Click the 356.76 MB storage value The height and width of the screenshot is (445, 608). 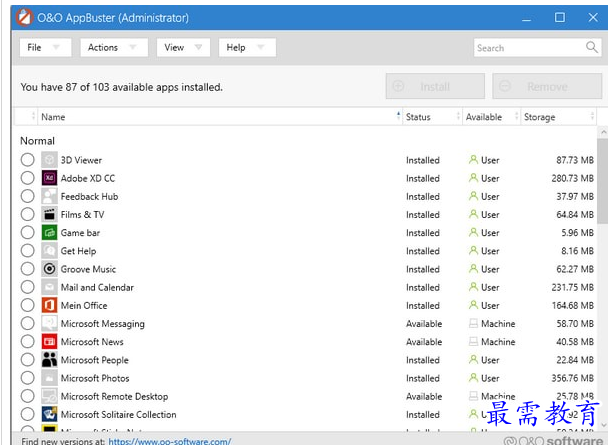pos(572,378)
